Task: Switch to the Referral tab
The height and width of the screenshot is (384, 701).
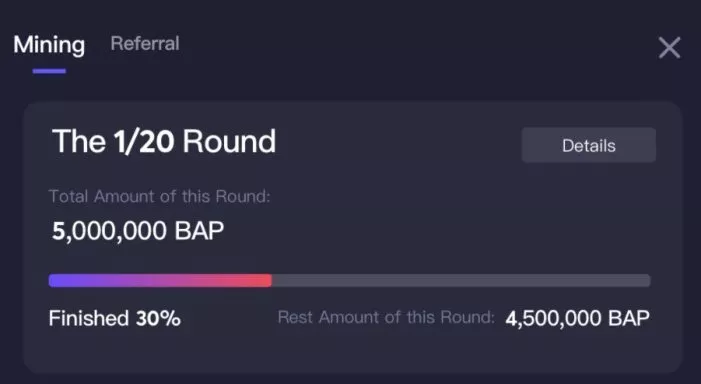Action: (145, 44)
